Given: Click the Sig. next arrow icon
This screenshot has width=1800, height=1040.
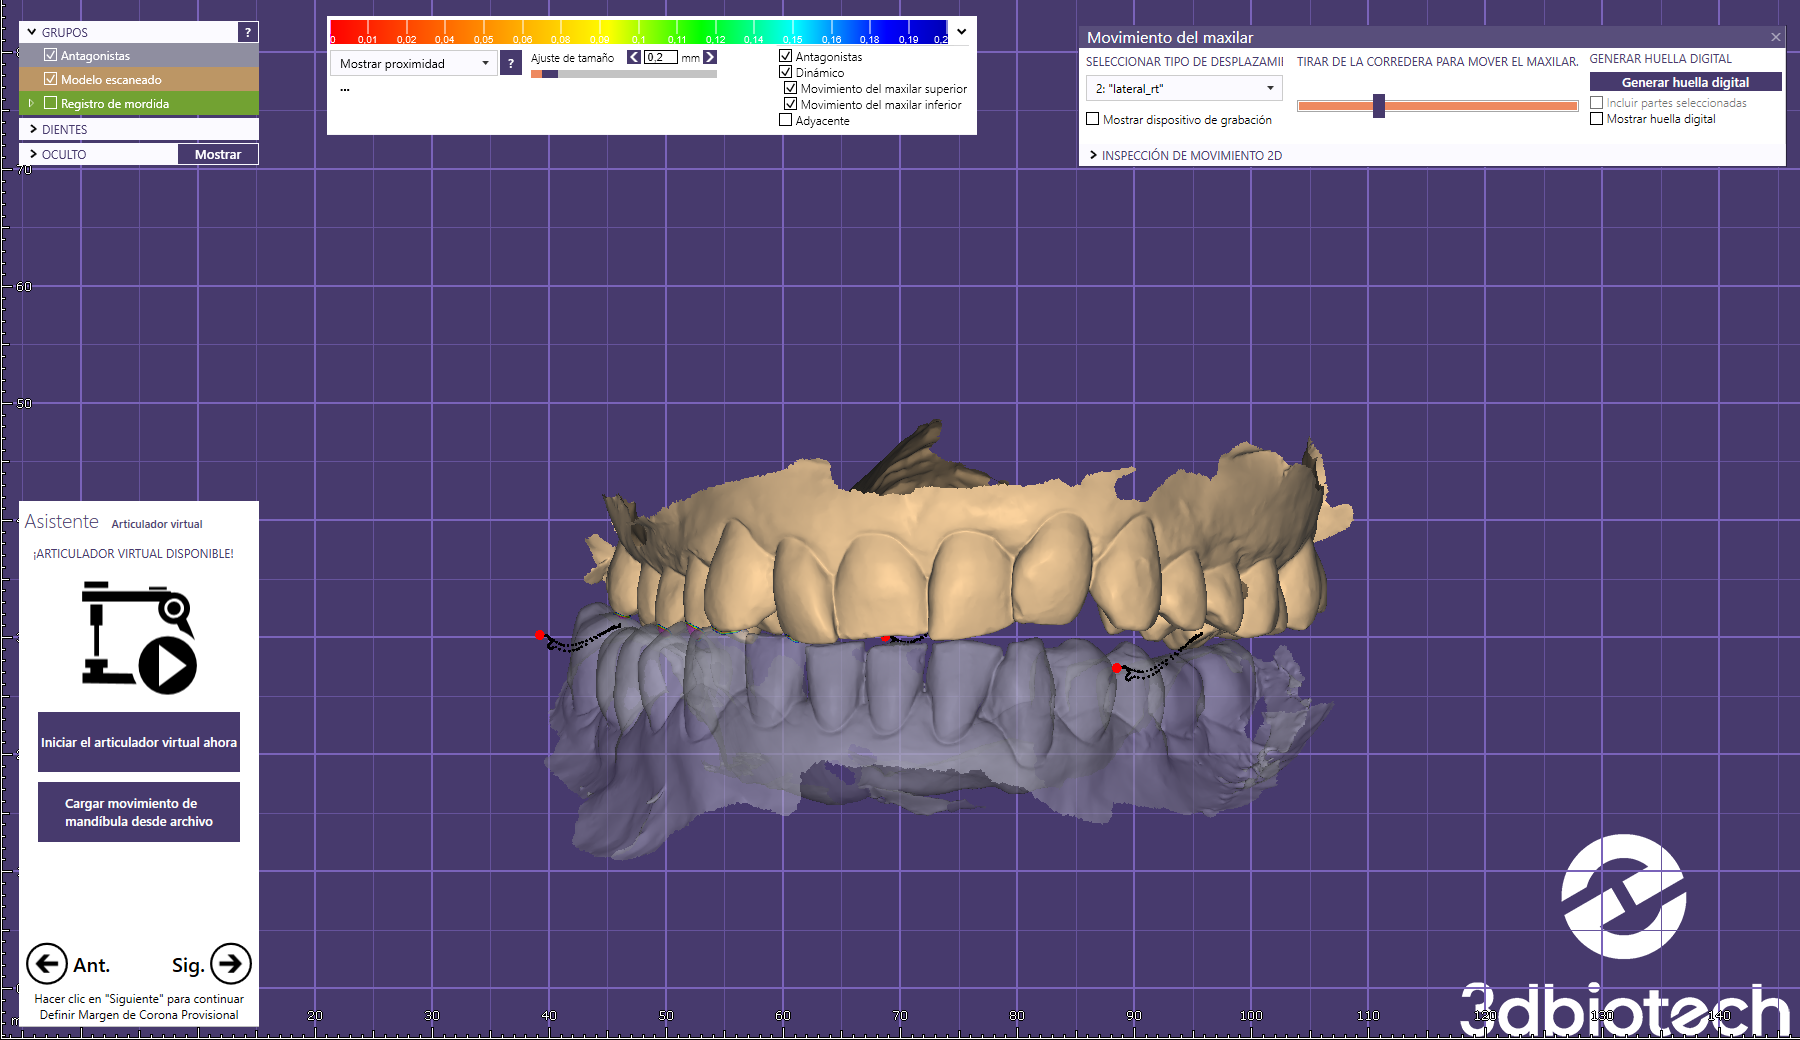Looking at the screenshot, I should coord(231,964).
